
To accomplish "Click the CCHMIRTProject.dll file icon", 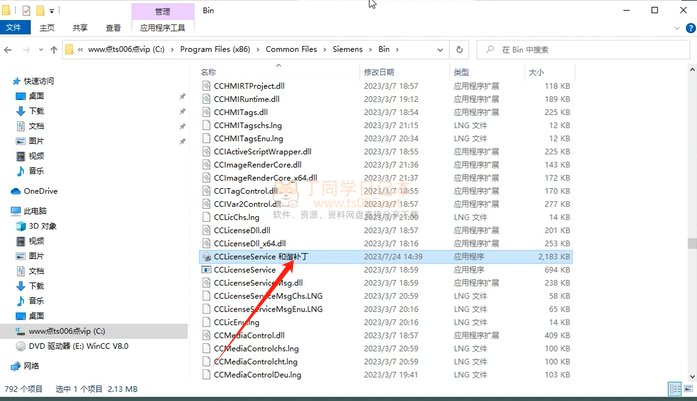I will click(206, 86).
